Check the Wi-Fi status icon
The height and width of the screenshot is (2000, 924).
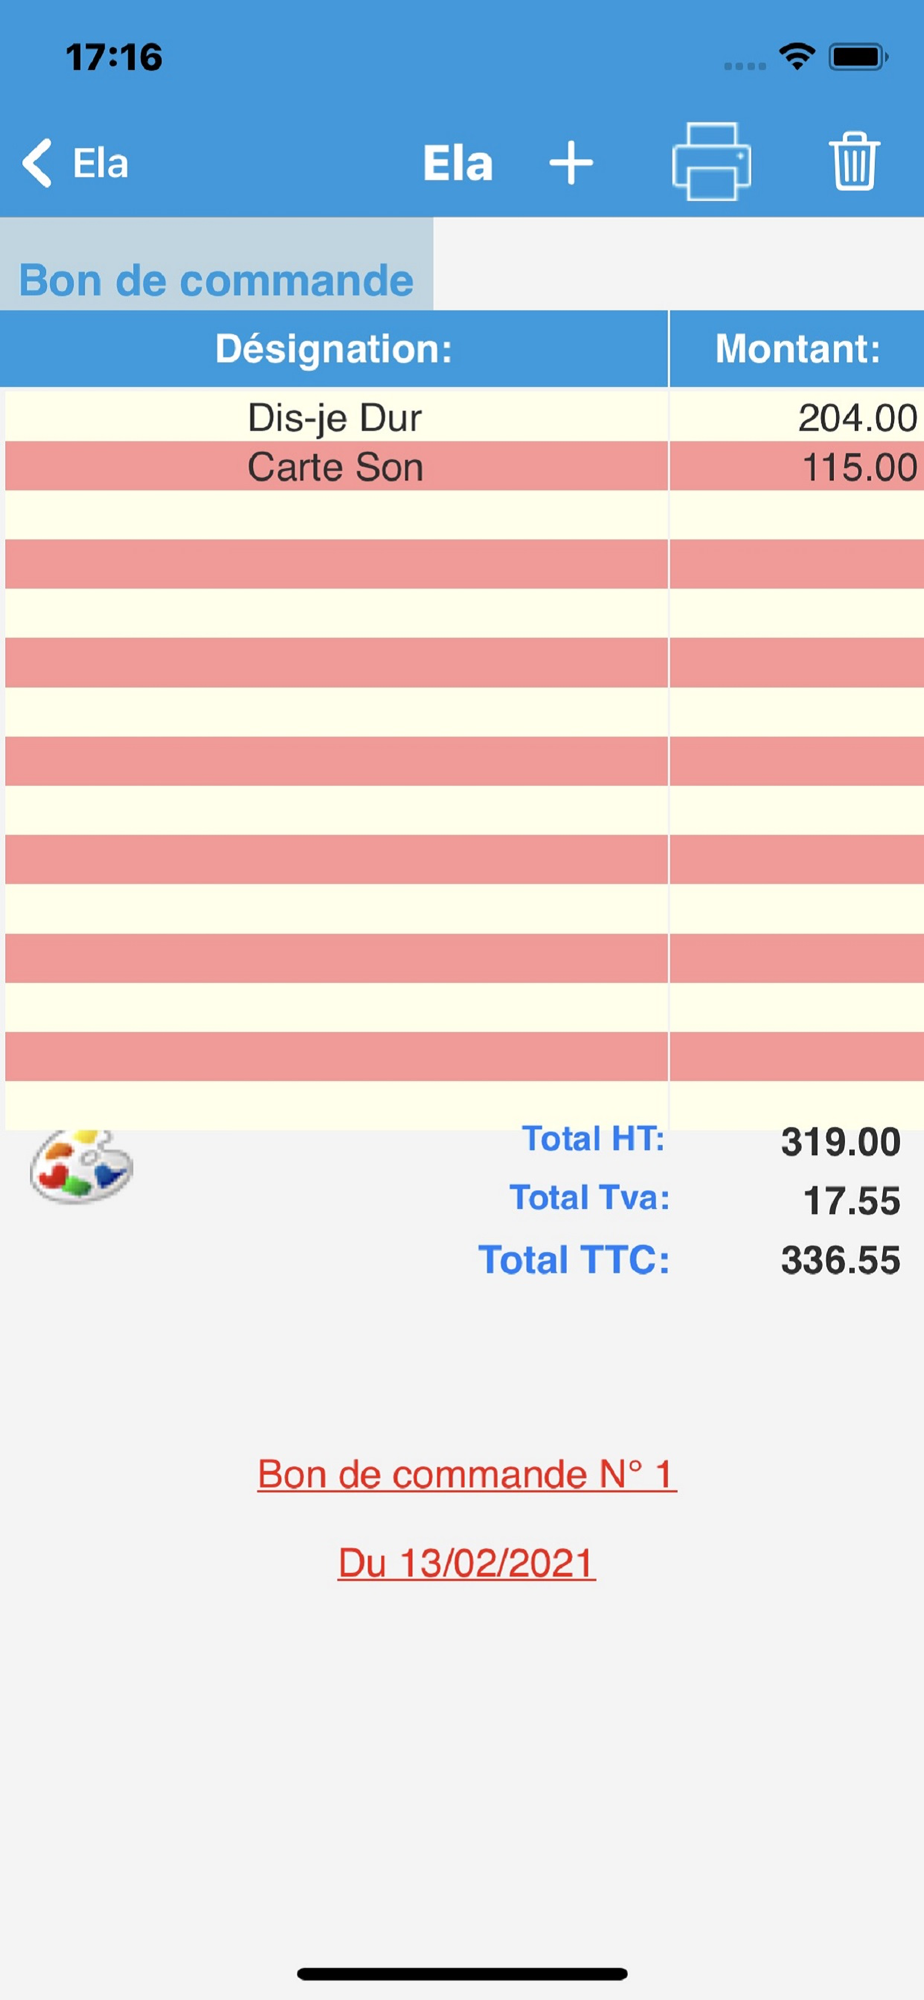tap(797, 56)
